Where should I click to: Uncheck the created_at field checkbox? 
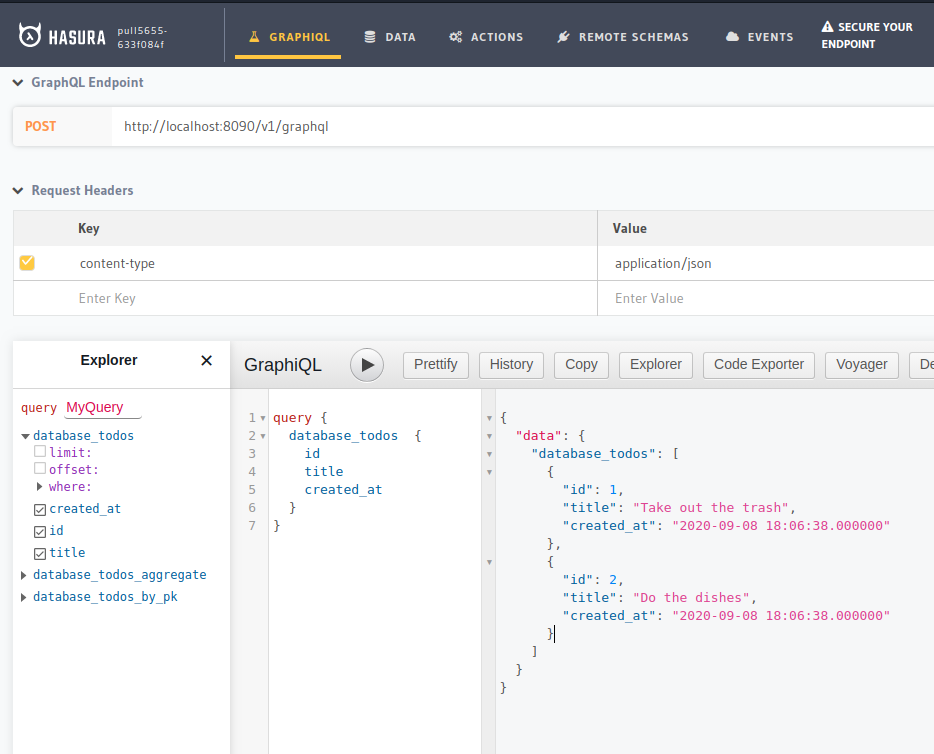point(40,509)
